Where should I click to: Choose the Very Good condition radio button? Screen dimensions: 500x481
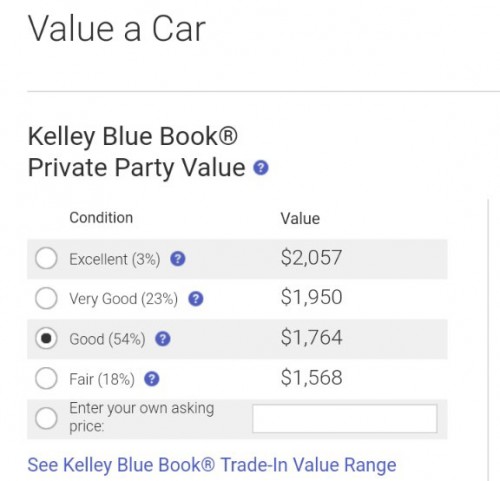(46, 298)
